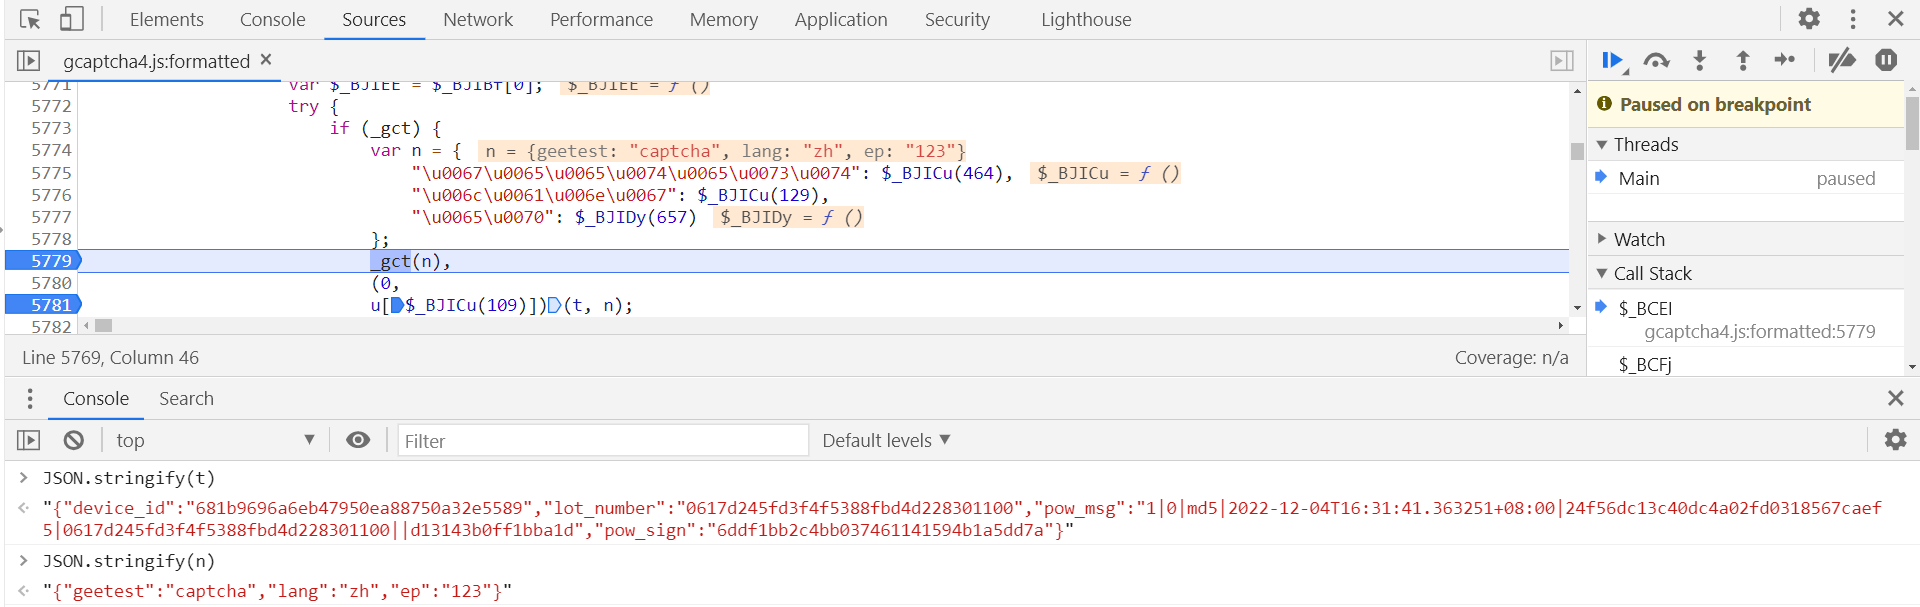Deactivate all breakpoints

click(x=1841, y=61)
